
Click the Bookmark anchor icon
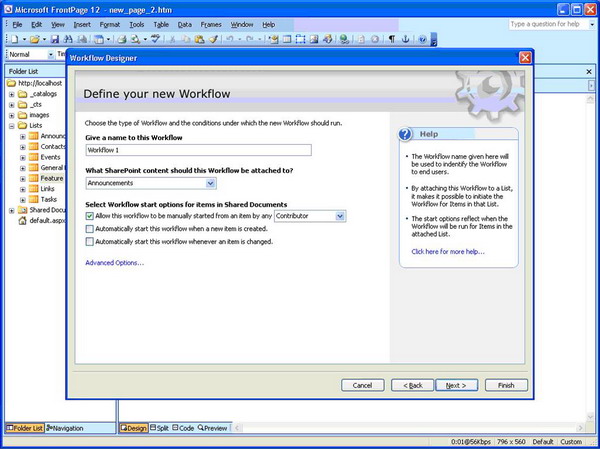[406, 39]
